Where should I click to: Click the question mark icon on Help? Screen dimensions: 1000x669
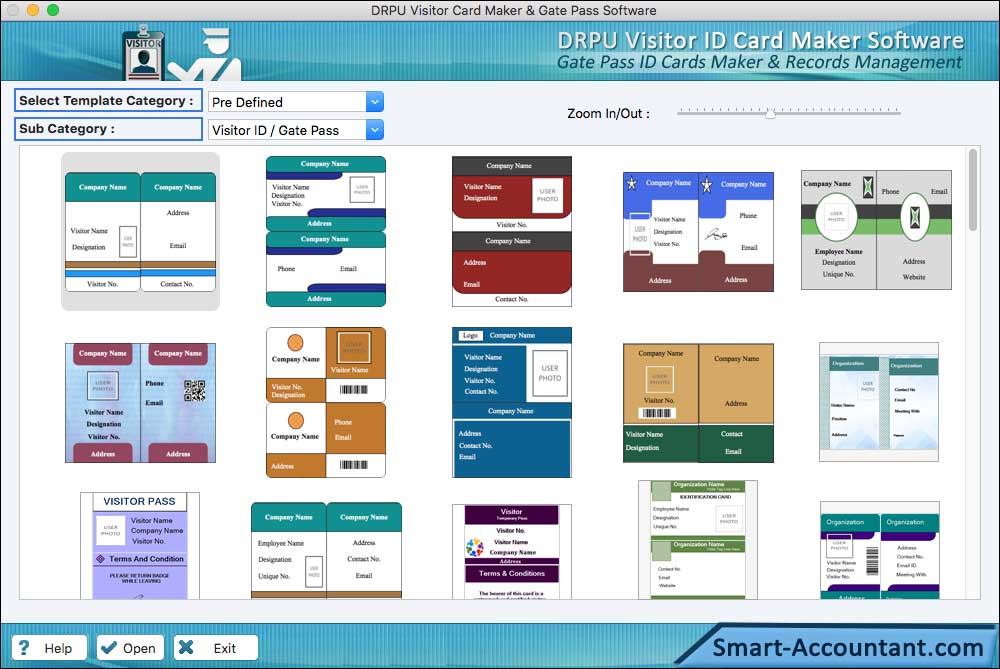click(24, 648)
